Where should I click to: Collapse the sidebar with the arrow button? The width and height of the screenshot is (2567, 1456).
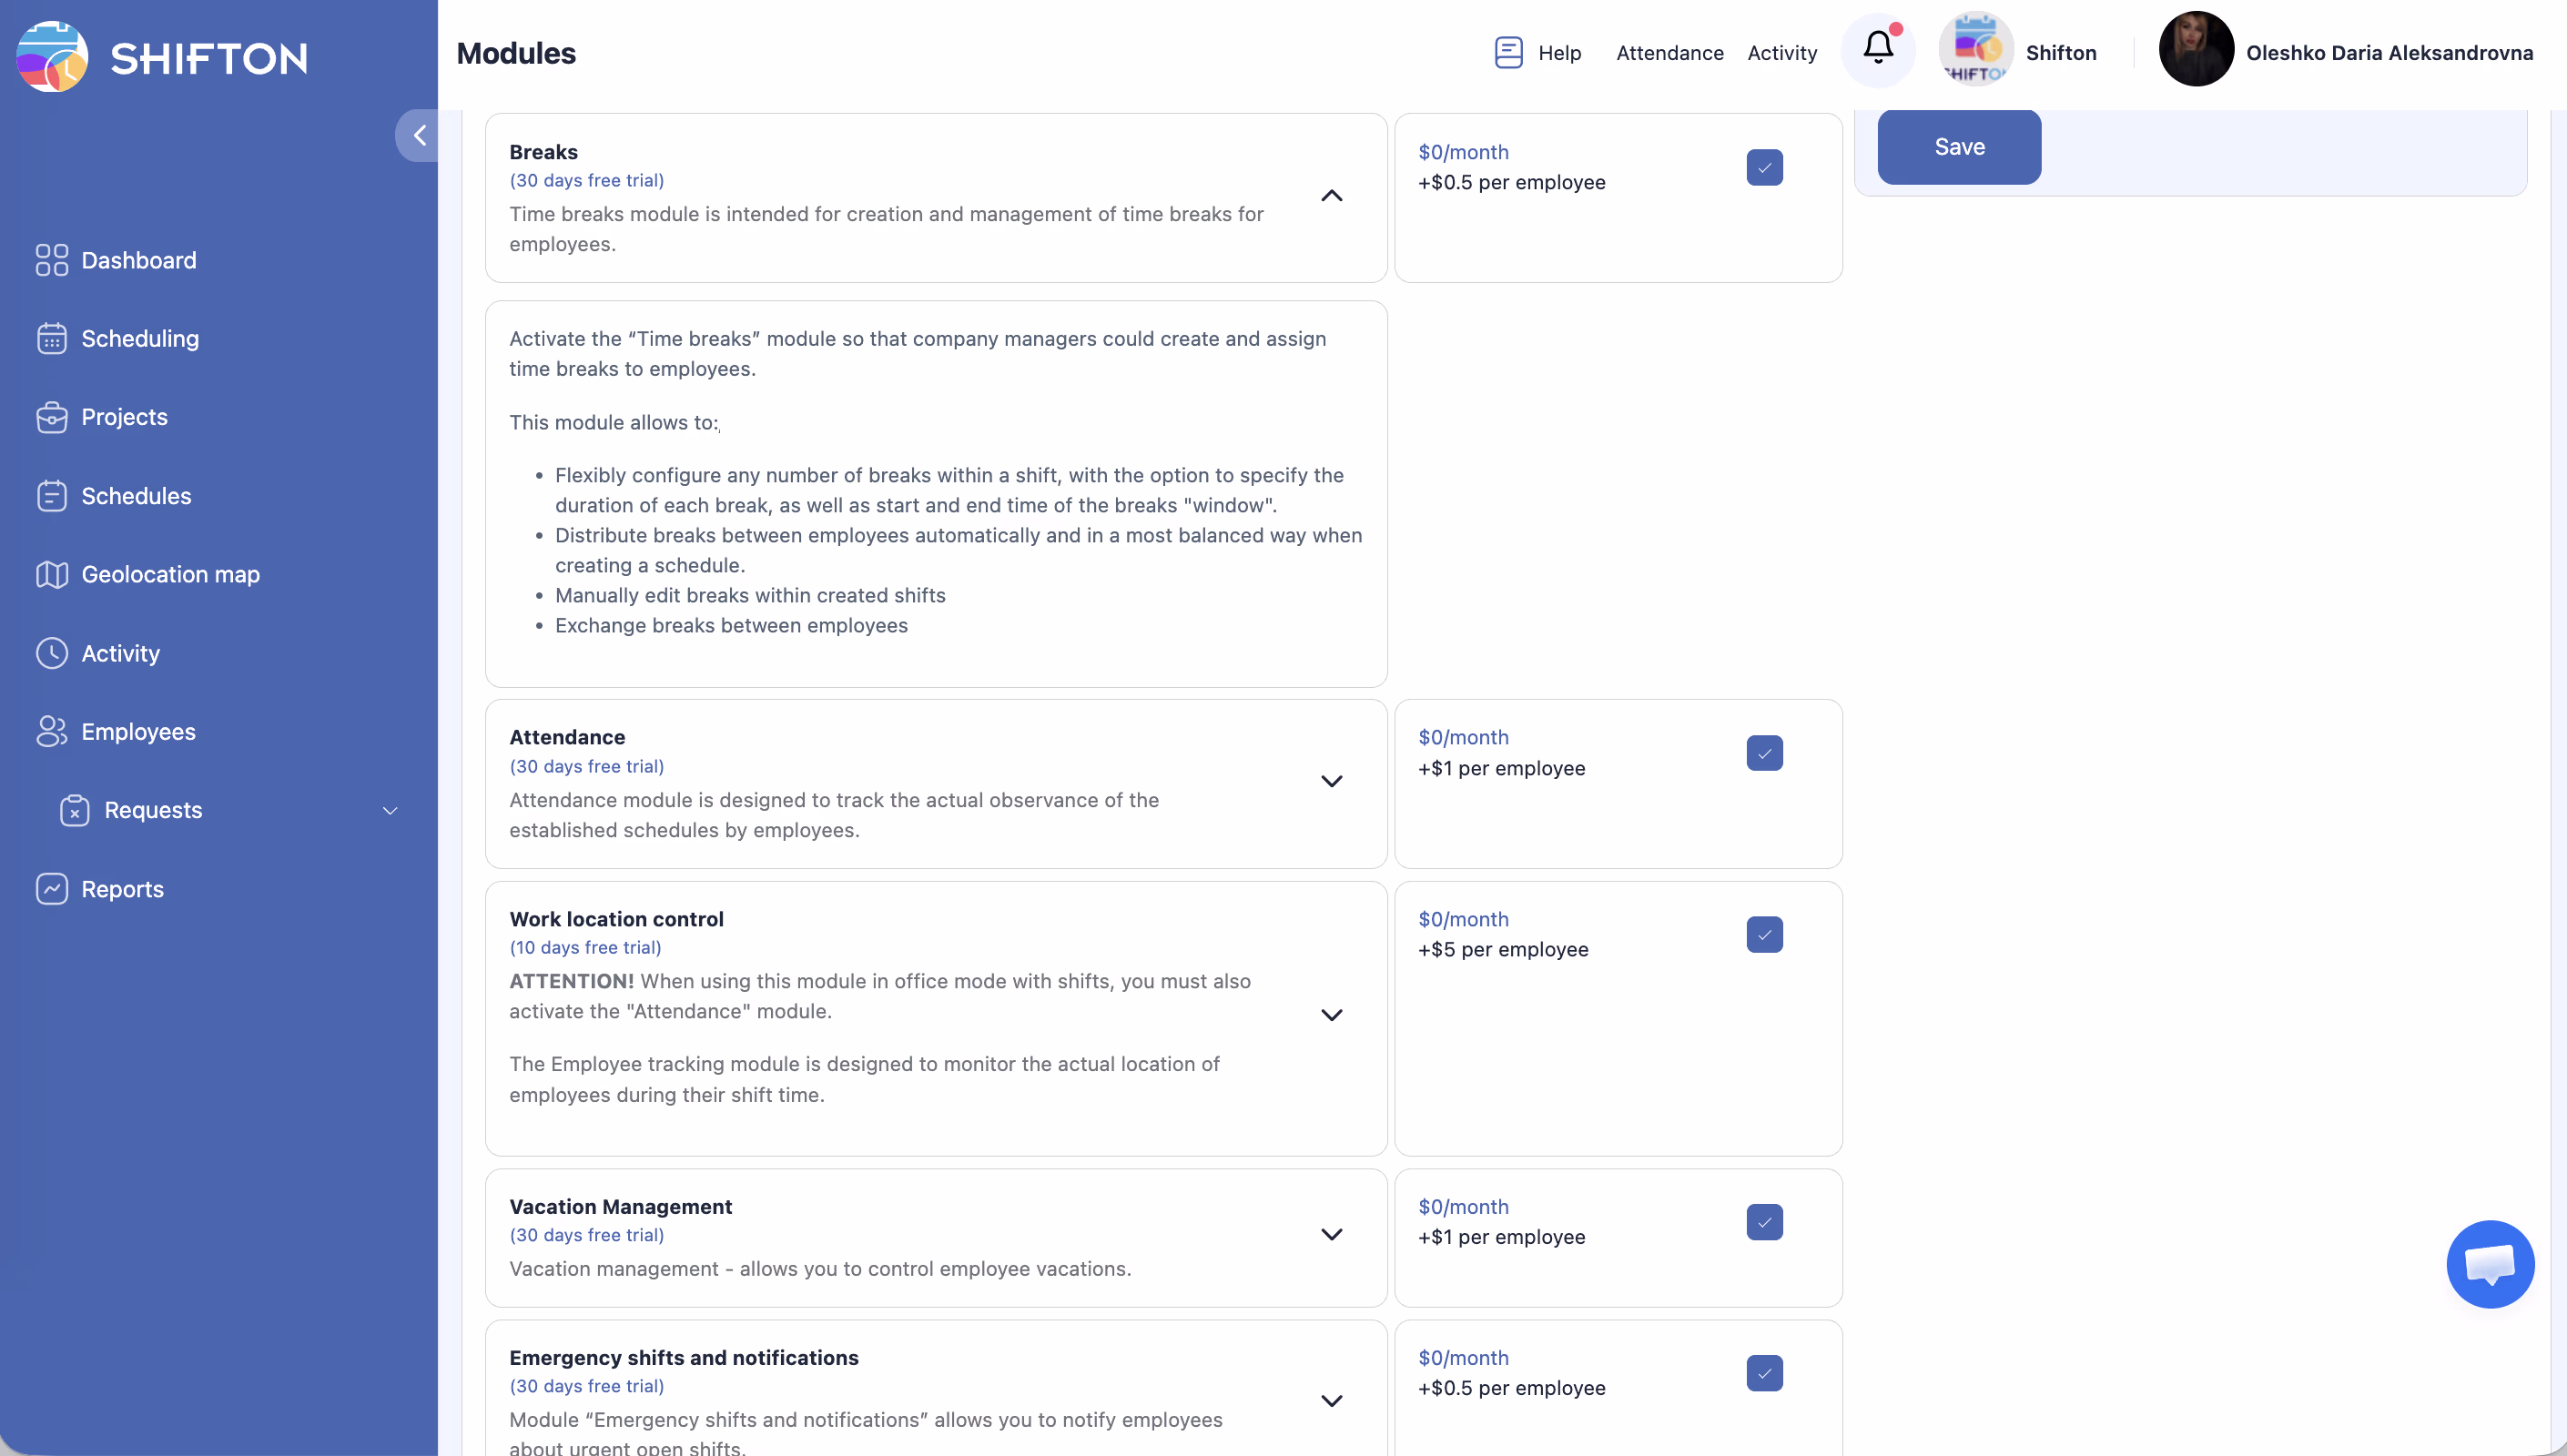tap(419, 135)
